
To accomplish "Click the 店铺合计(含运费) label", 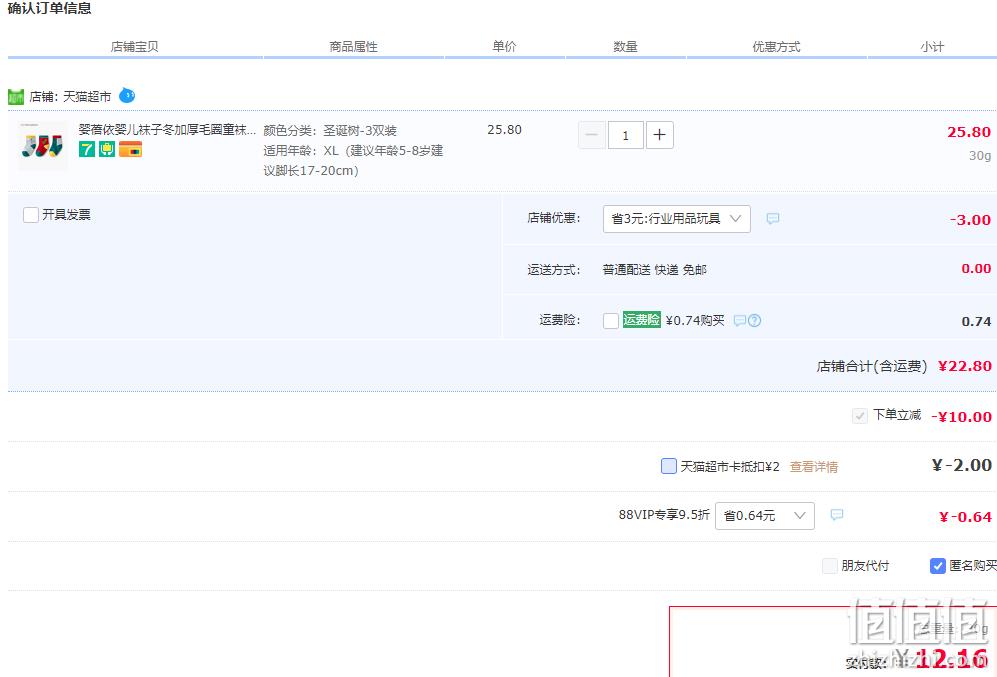I will click(x=872, y=366).
